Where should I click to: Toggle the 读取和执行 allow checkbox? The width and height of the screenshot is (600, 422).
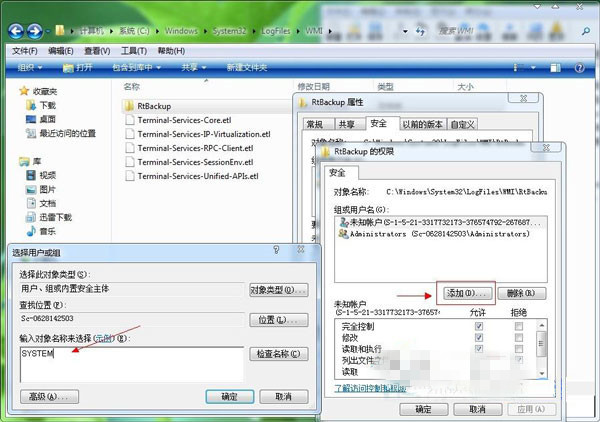point(480,351)
